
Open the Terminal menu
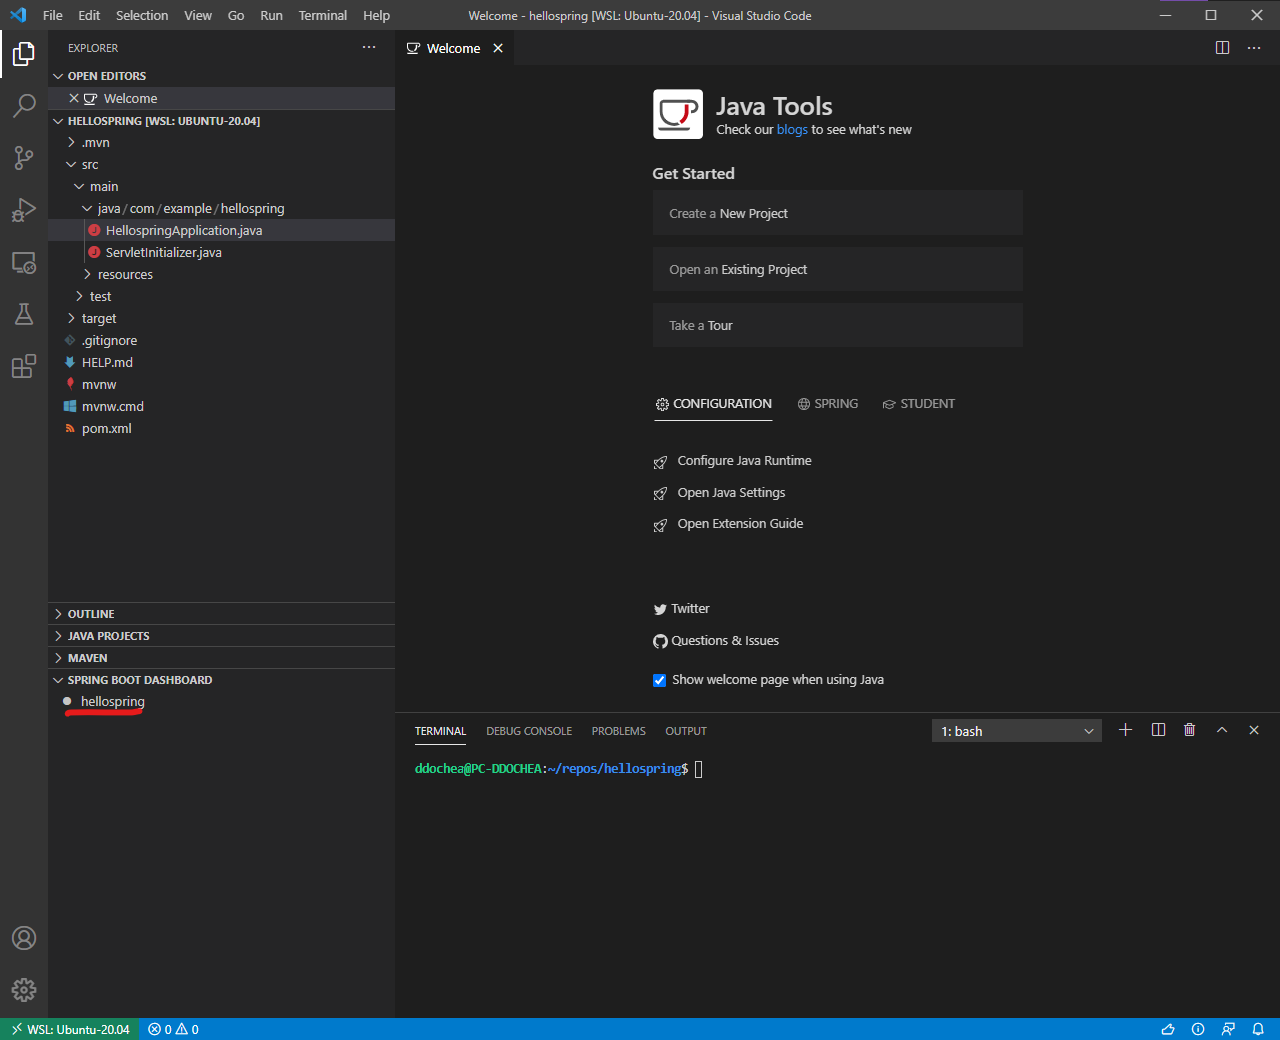click(x=323, y=15)
